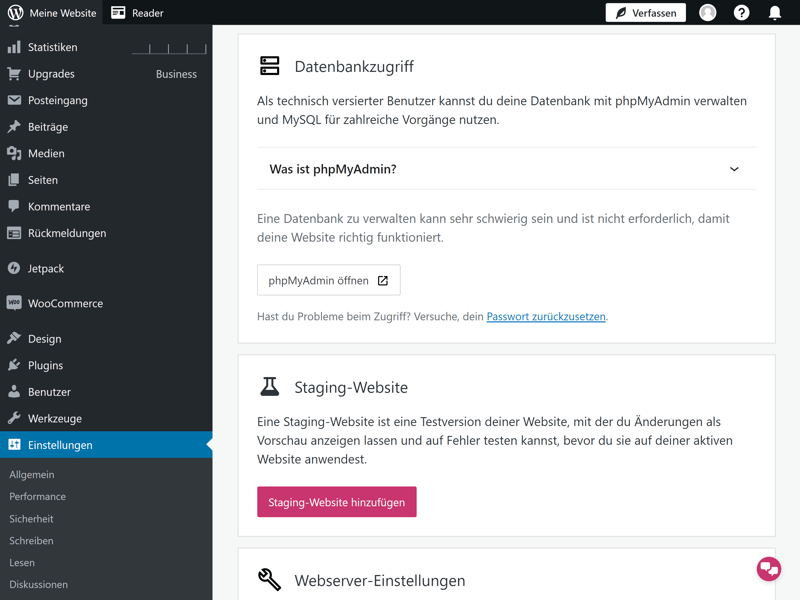
Task: Expand the 'Was ist phpMyAdmin?' section
Action: (333, 169)
